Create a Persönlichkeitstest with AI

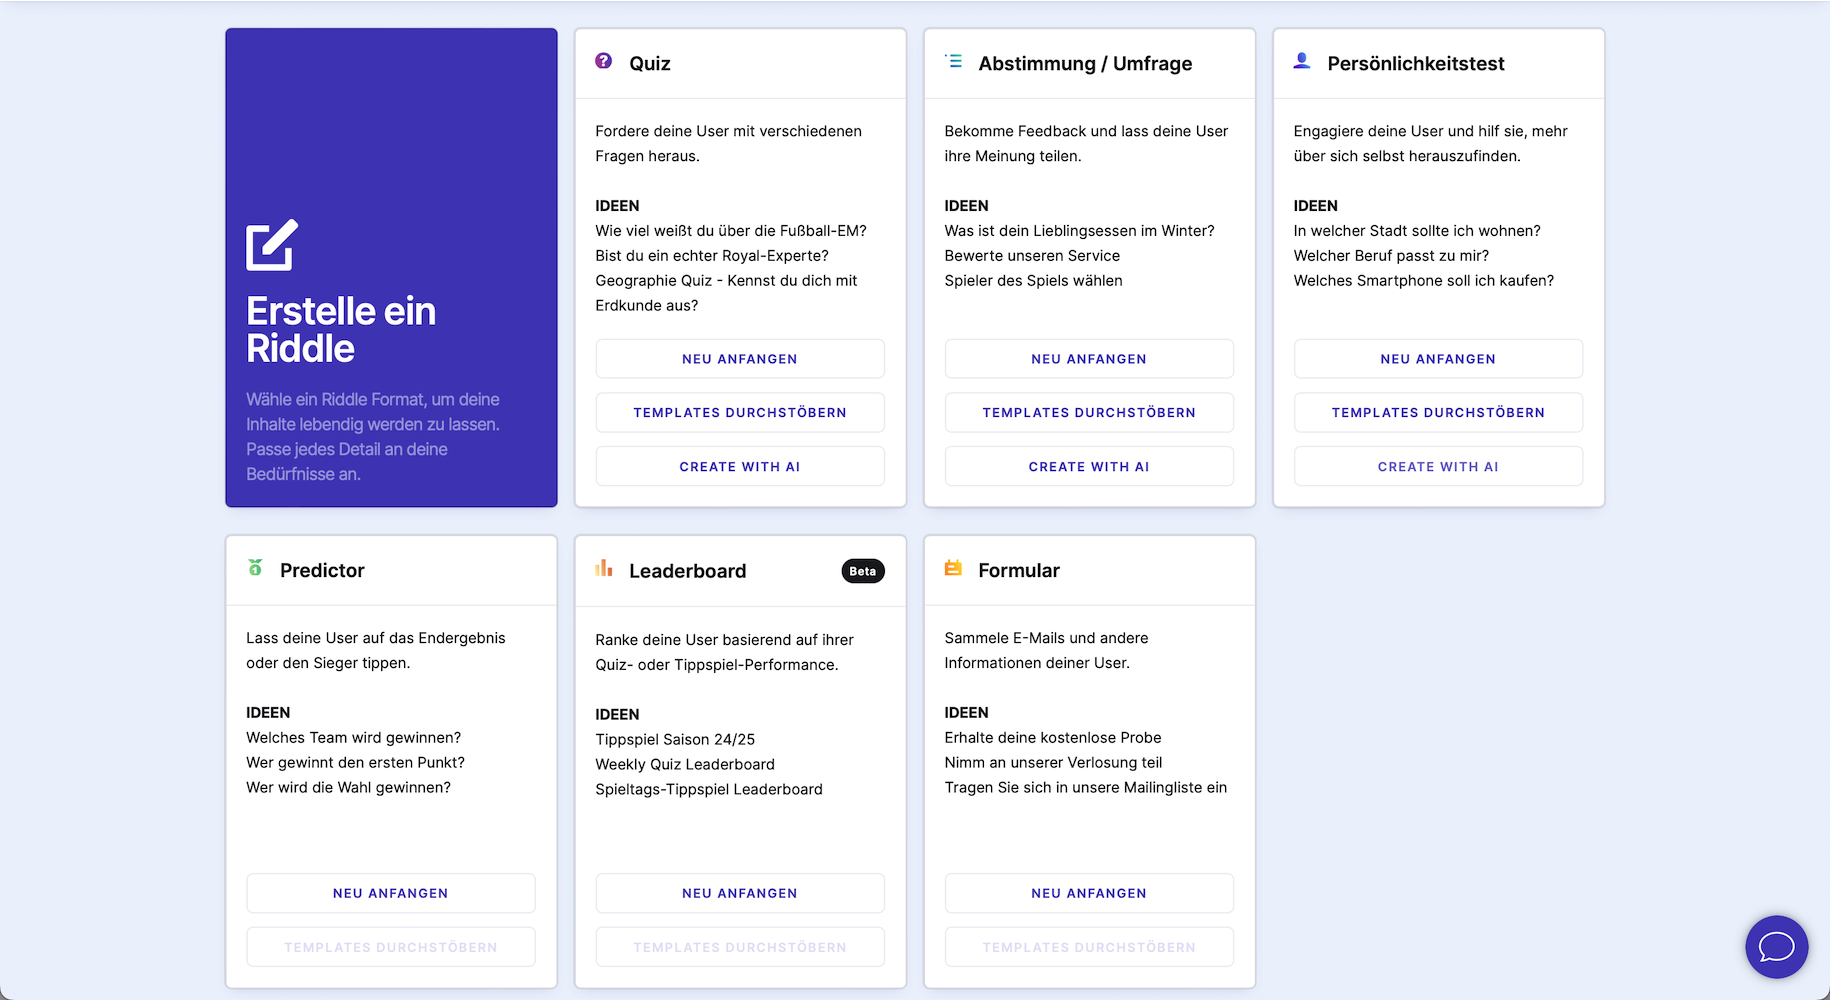point(1437,466)
